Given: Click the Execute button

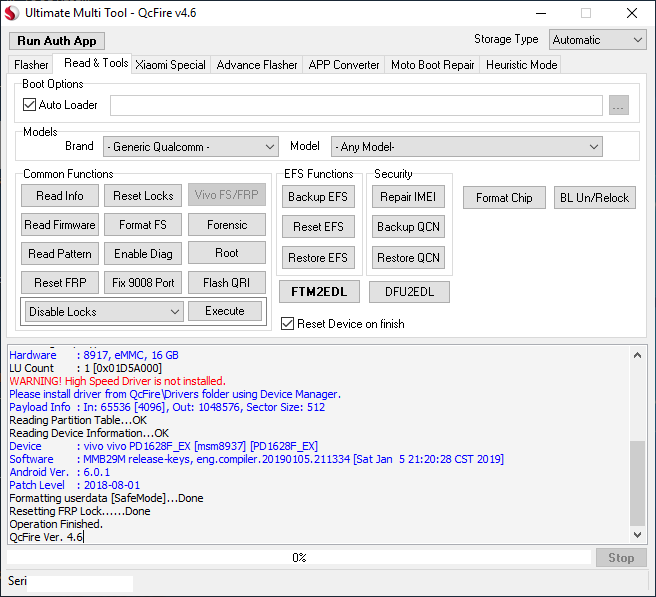Looking at the screenshot, I should tap(225, 311).
